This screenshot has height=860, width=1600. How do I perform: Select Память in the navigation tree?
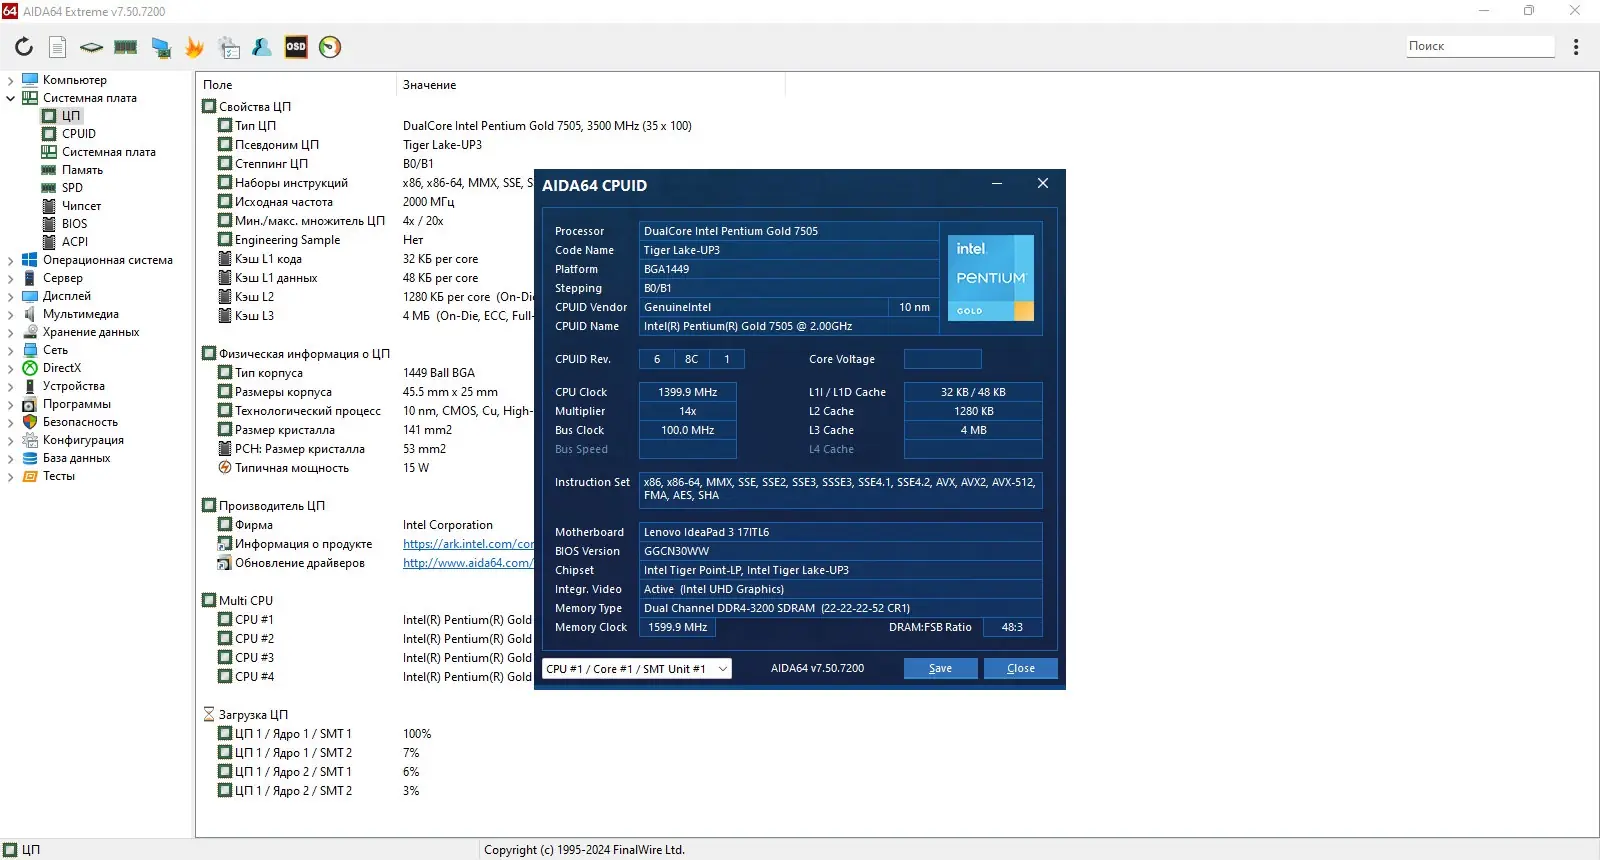coord(82,170)
